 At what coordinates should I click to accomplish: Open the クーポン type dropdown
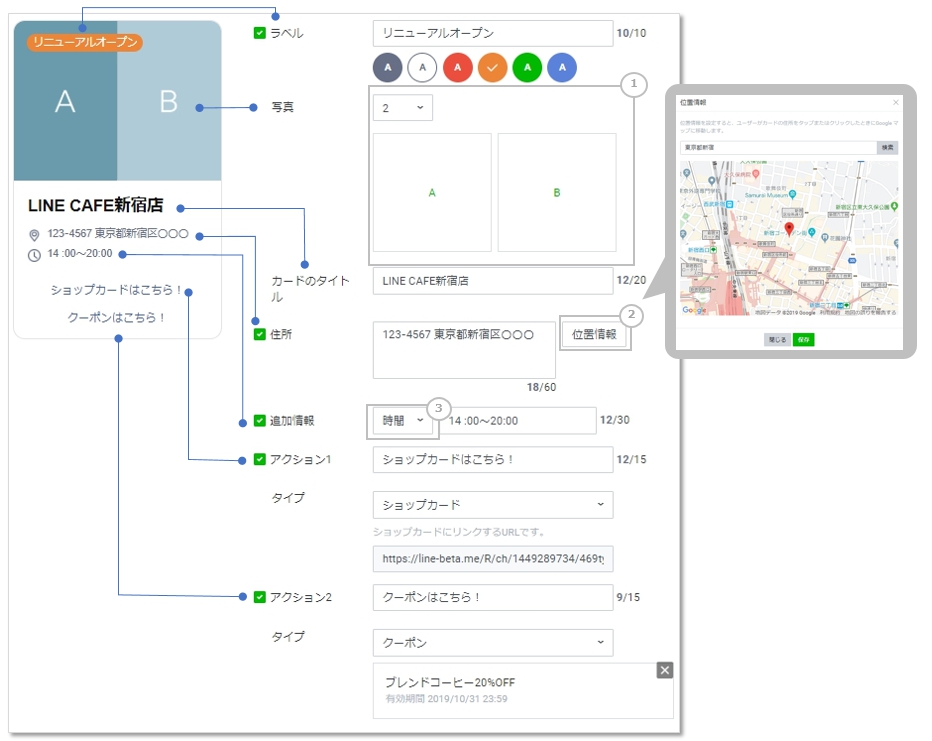pos(492,642)
